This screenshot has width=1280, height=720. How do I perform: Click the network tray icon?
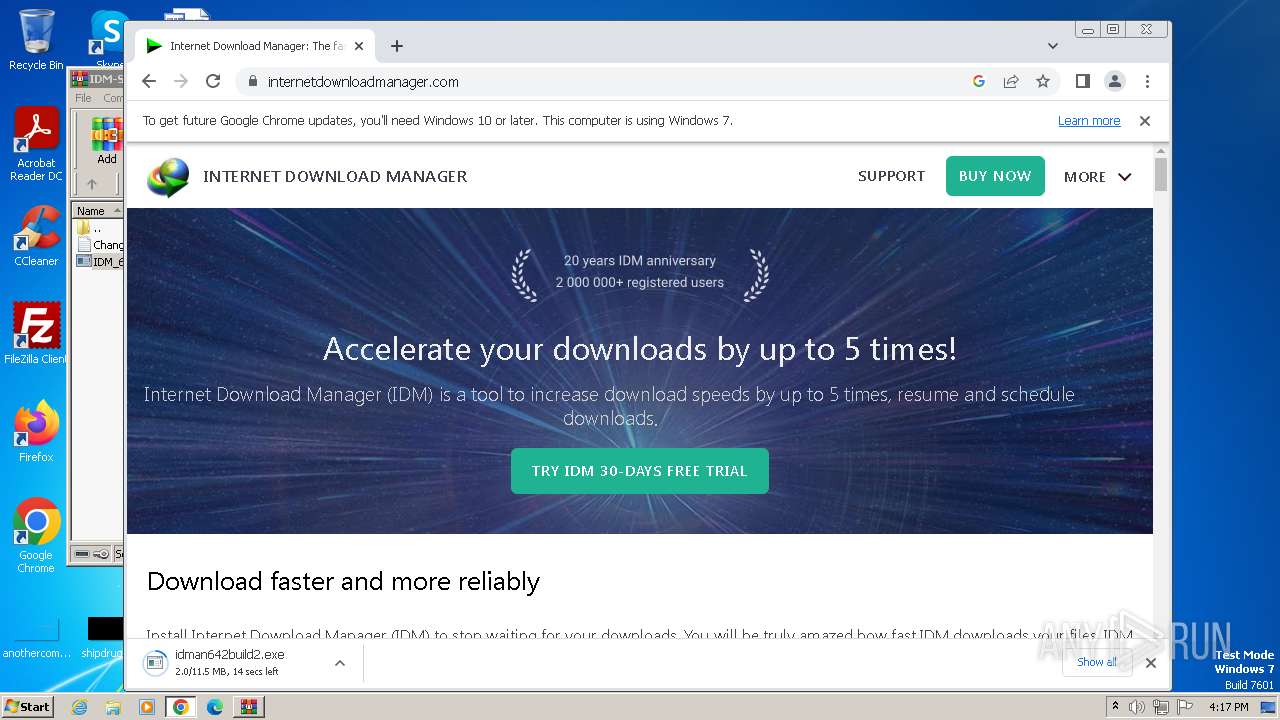(x=1160, y=707)
